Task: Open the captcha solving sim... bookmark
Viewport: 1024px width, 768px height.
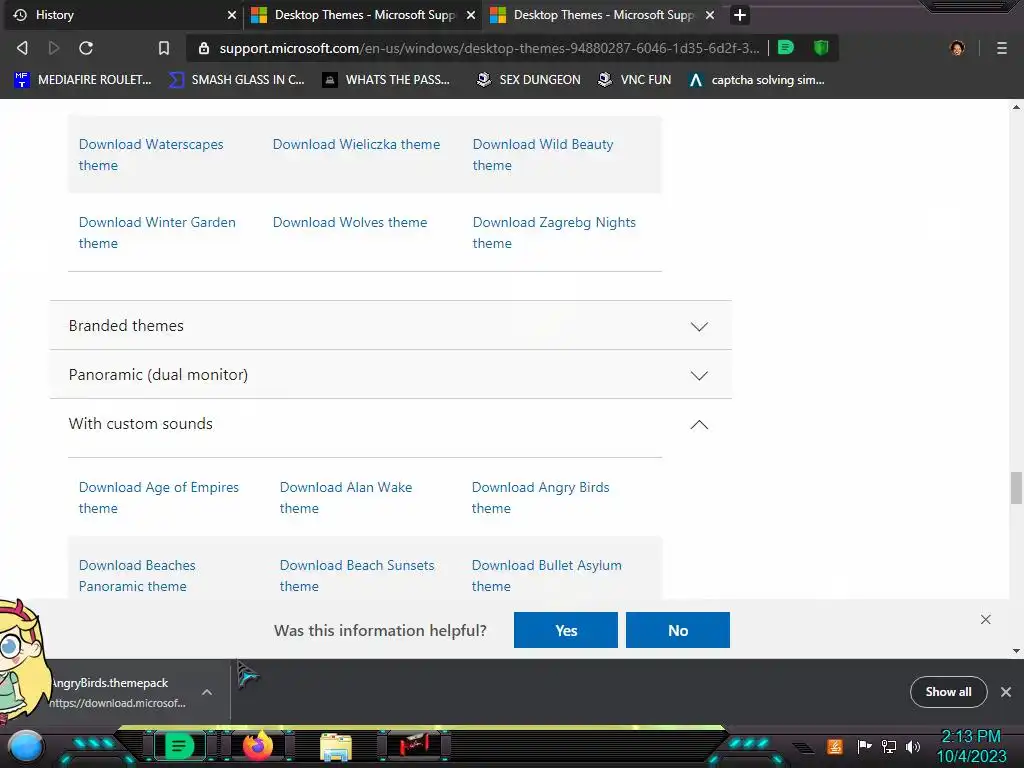Action: click(757, 80)
